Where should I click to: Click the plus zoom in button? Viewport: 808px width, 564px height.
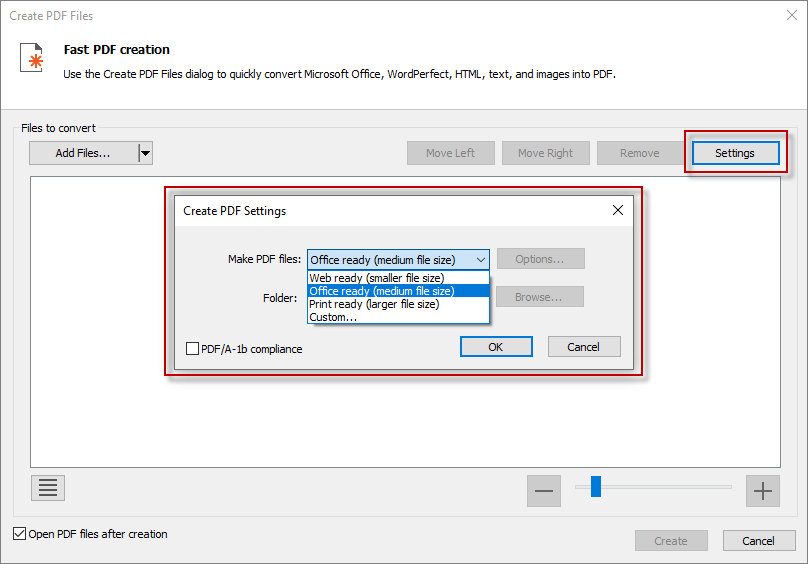coord(763,490)
